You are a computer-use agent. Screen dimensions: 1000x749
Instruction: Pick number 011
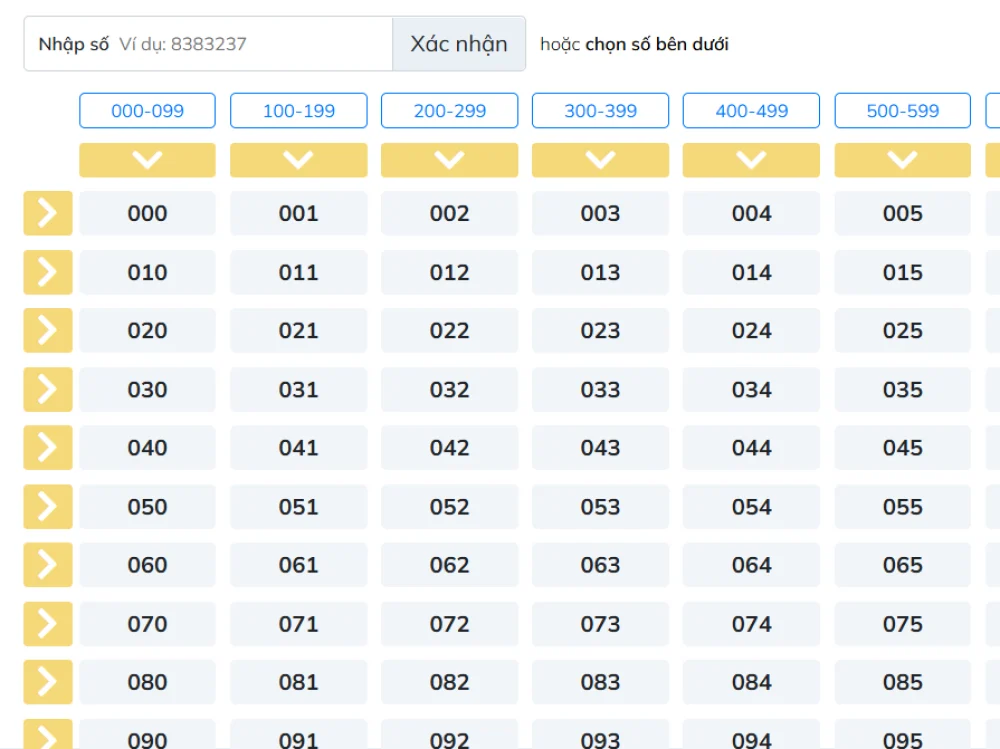coord(298,272)
